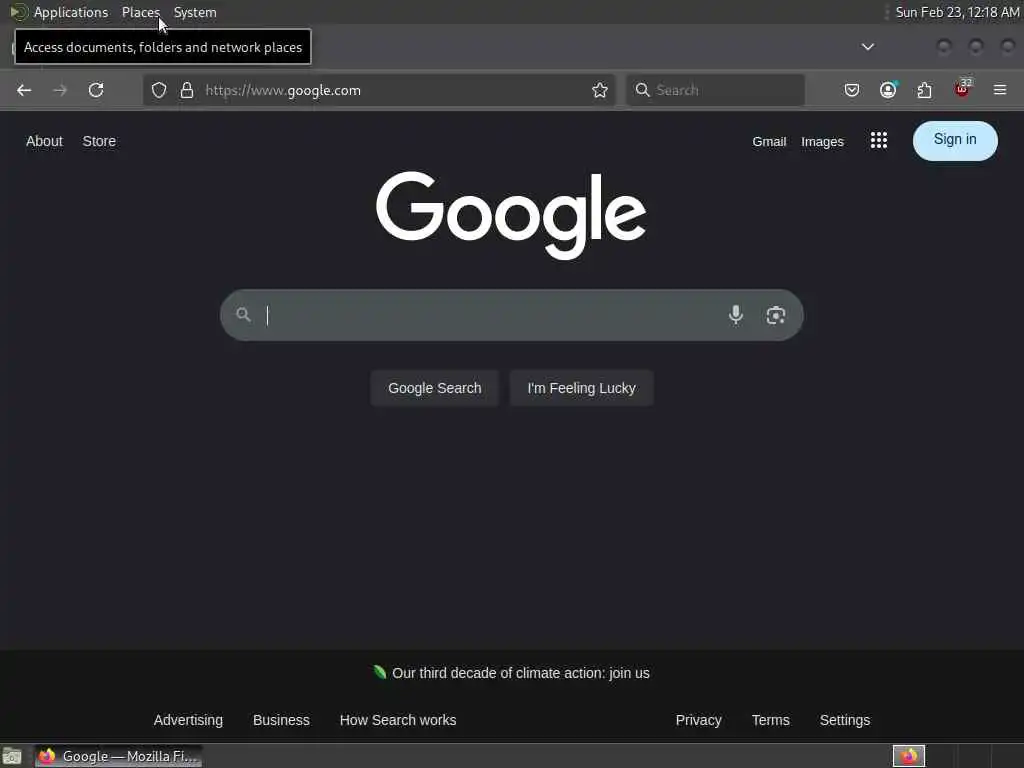The width and height of the screenshot is (1024, 768).
Task: Open the Store link
Action: coord(99,141)
